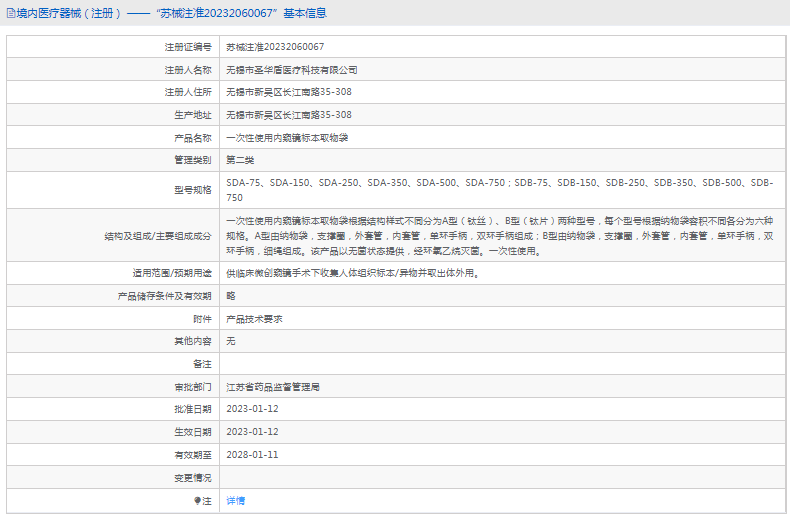Click the 型号规格 label

tap(193, 190)
